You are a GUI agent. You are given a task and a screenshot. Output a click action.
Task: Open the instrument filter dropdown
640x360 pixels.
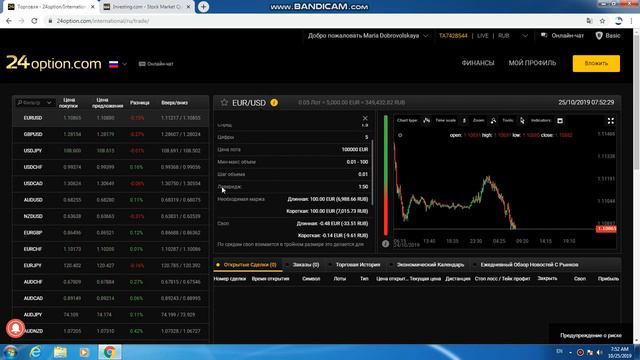coord(34,102)
